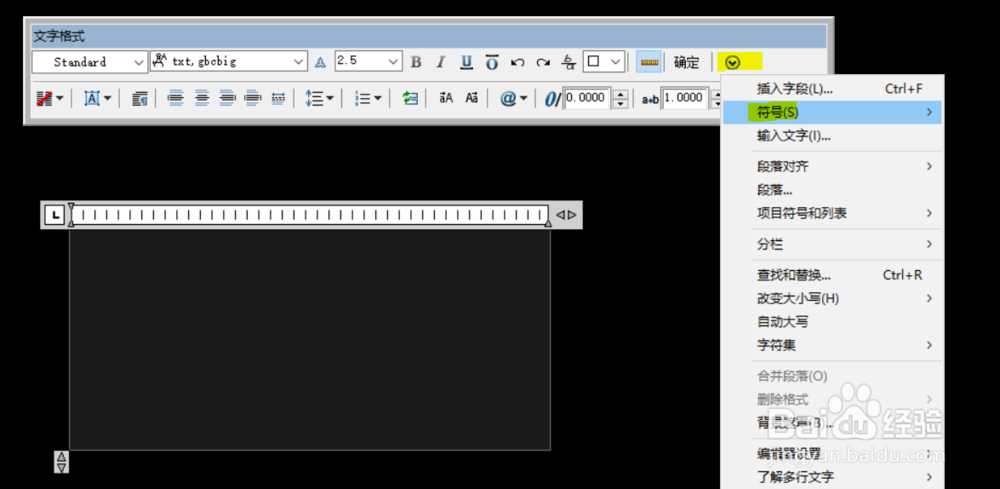
Task: Open the line spacing icon
Action: pos(314,98)
